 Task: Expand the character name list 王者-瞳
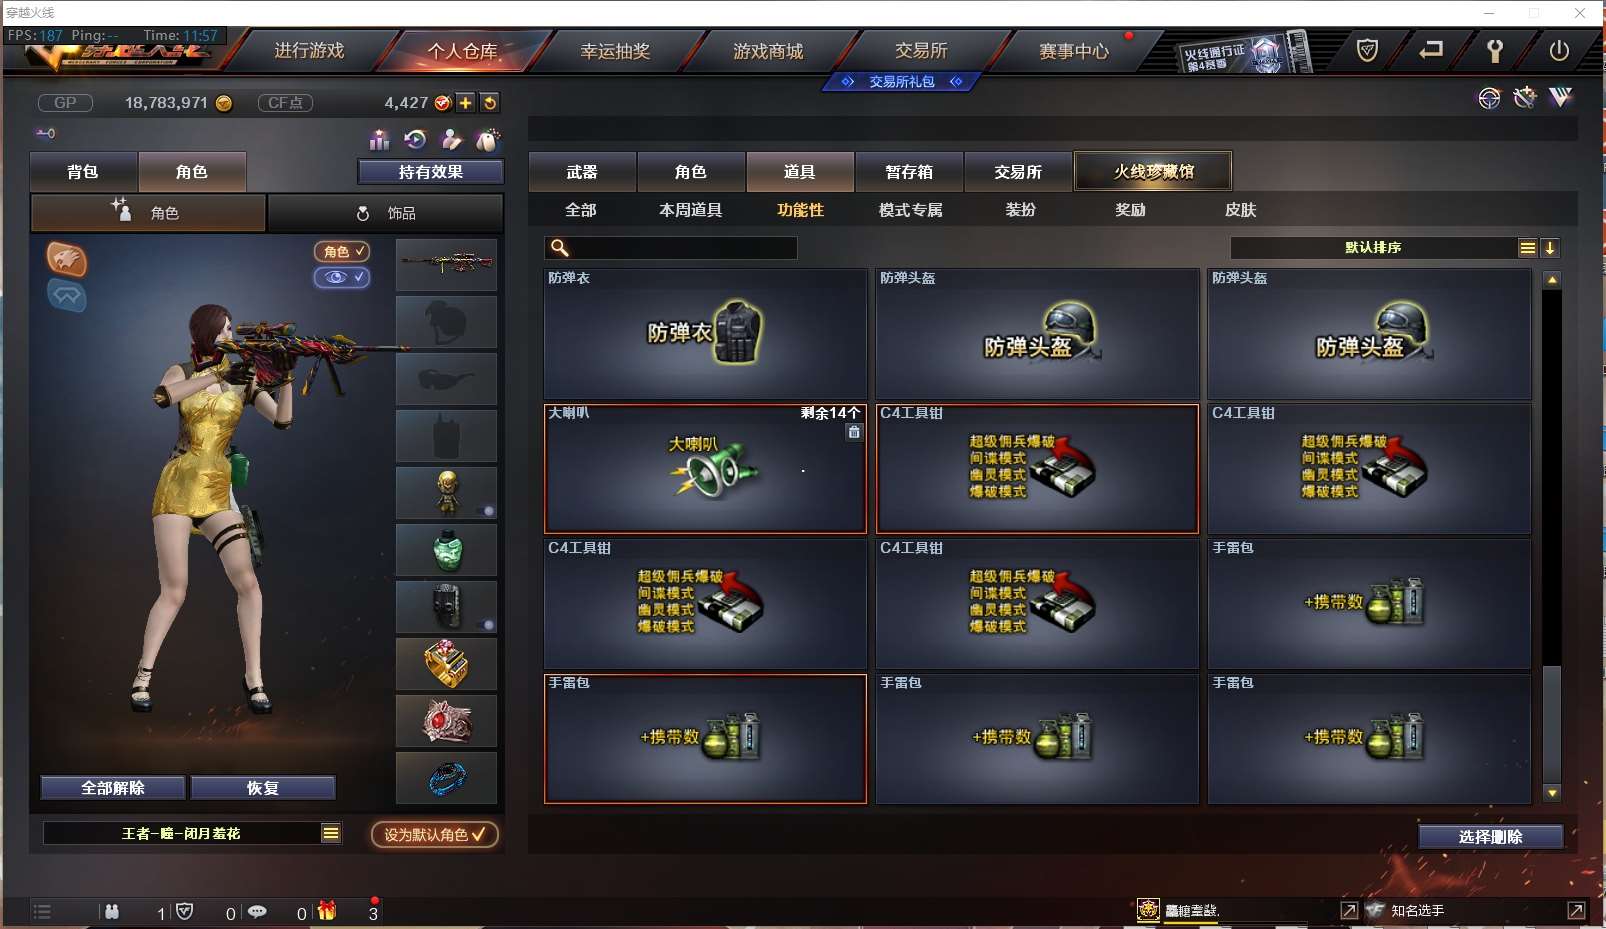[331, 833]
